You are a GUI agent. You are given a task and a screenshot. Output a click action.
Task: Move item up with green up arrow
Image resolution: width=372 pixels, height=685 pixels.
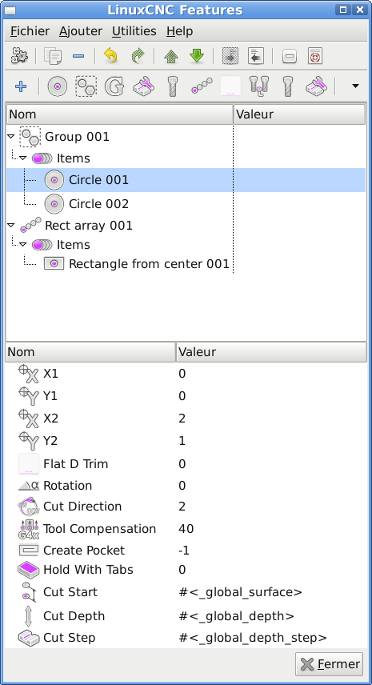pyautogui.click(x=171, y=56)
